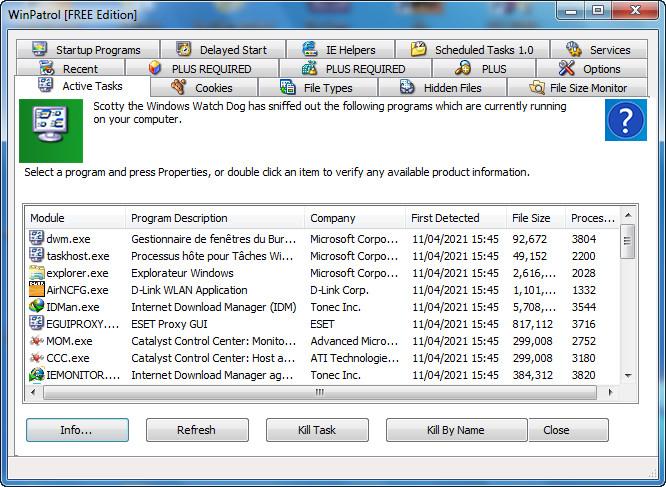This screenshot has height=487, width=666.
Task: Click the Options tools icon
Action: [x=567, y=68]
